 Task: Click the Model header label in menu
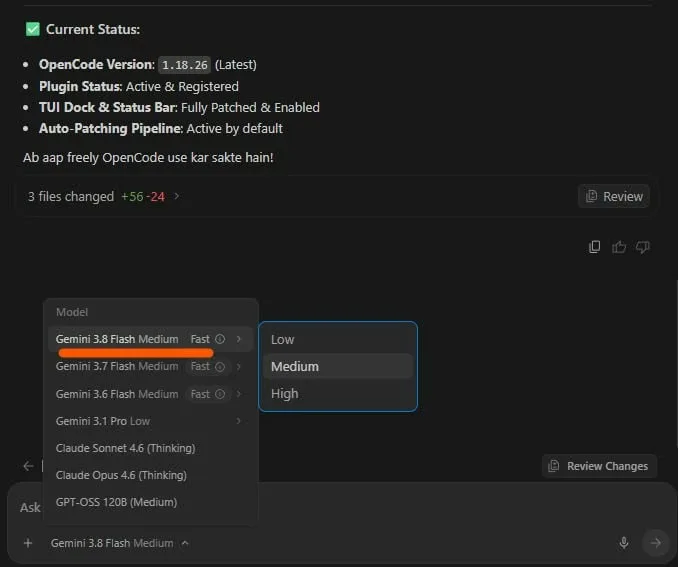click(72, 312)
